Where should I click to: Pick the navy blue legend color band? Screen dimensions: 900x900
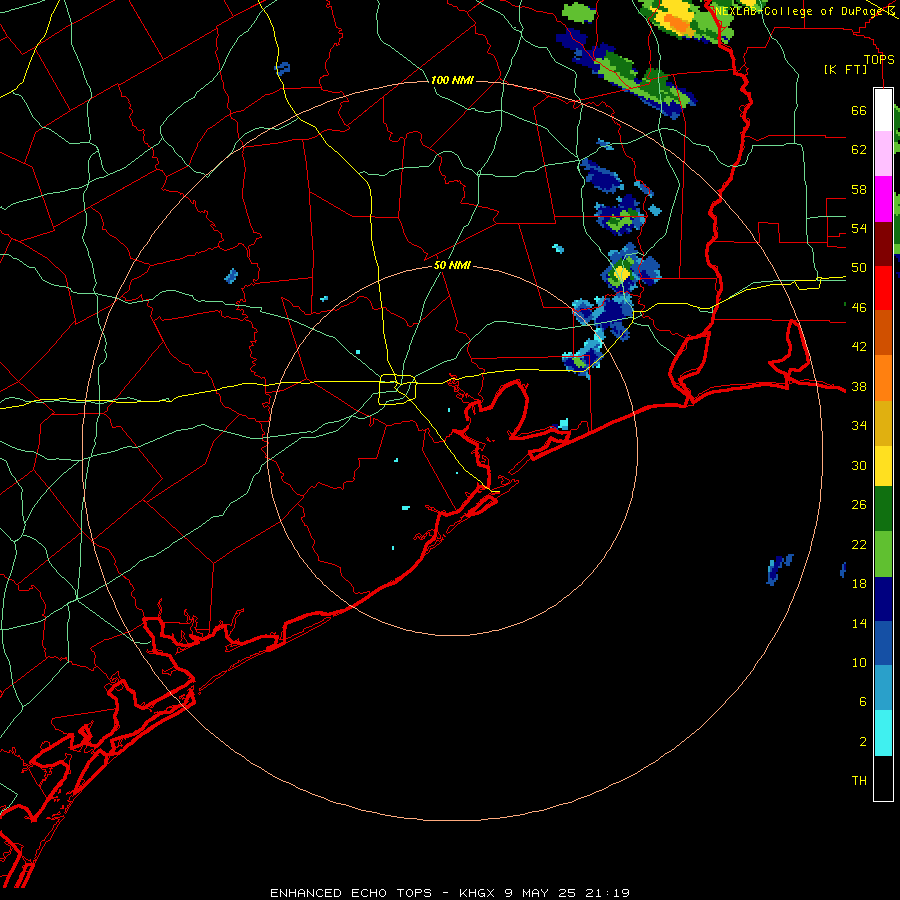pyautogui.click(x=883, y=599)
